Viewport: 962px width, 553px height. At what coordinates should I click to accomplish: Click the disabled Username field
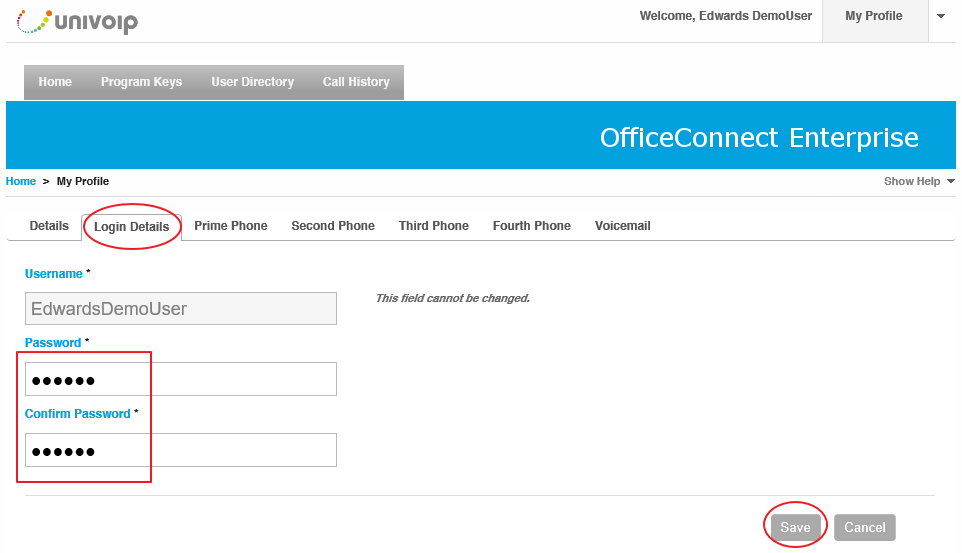[181, 309]
